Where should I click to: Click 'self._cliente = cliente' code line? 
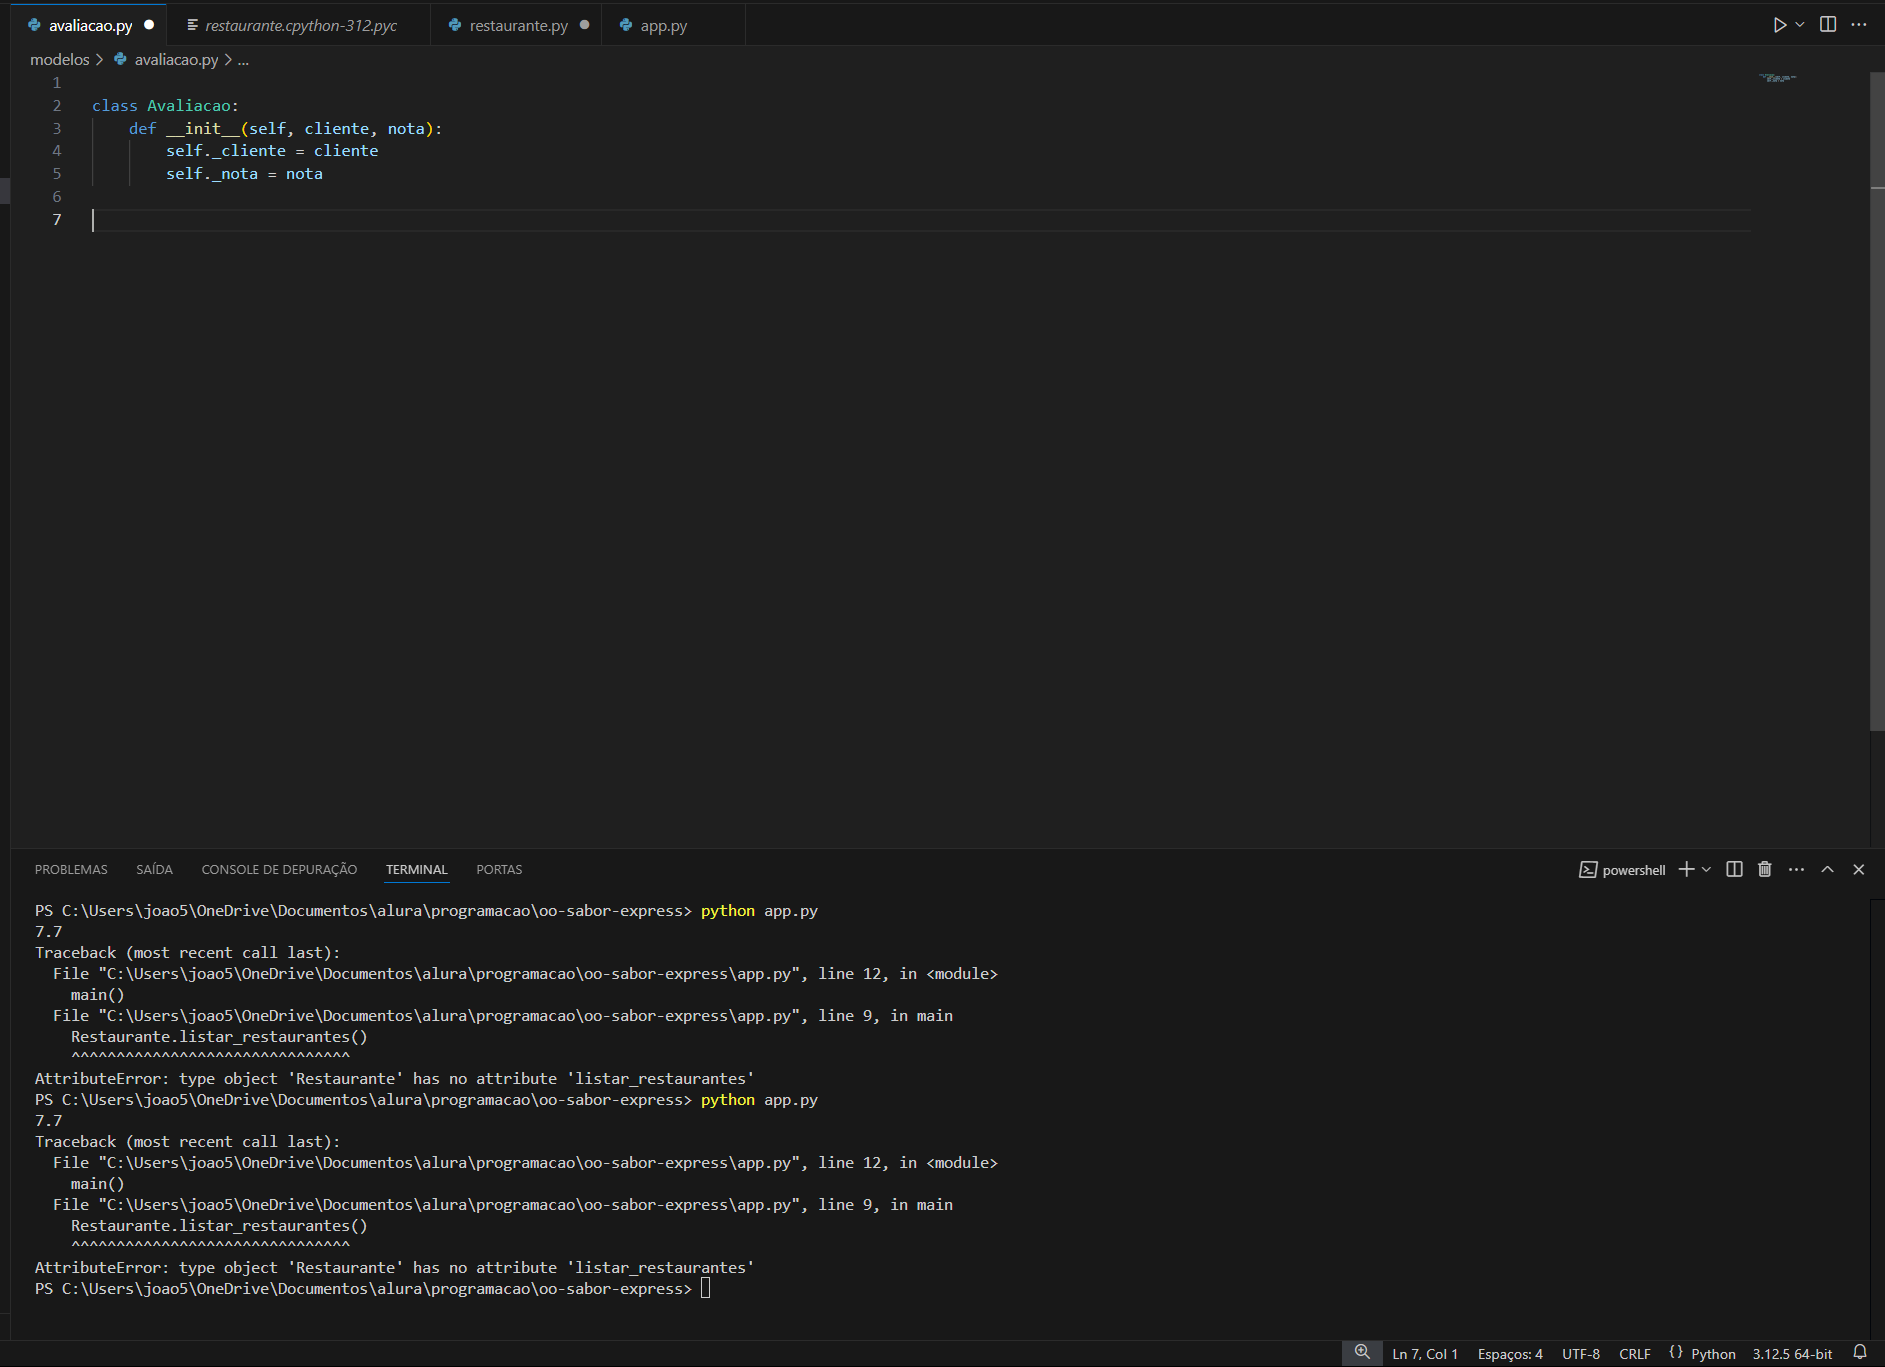272,151
